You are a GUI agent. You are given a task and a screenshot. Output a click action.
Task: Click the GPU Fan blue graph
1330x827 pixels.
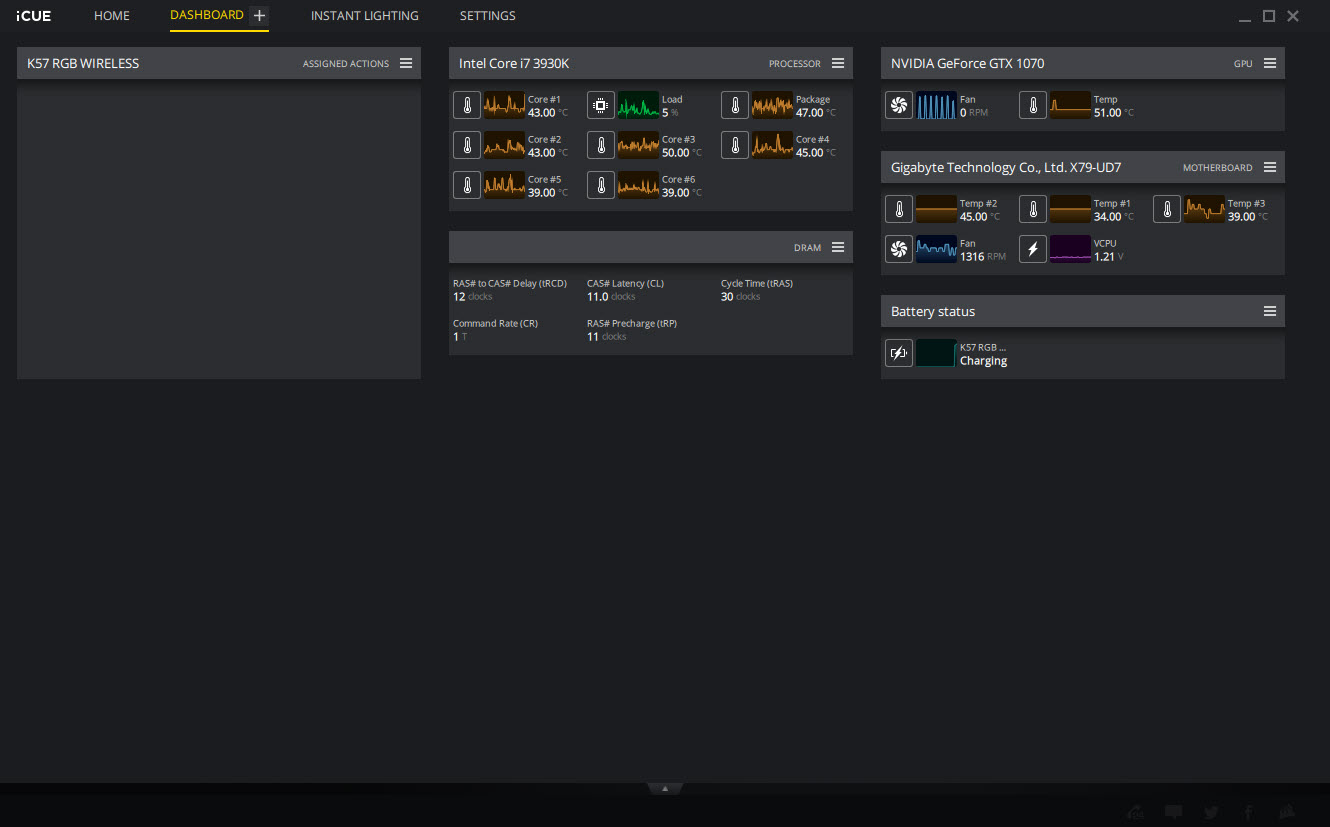[x=936, y=105]
